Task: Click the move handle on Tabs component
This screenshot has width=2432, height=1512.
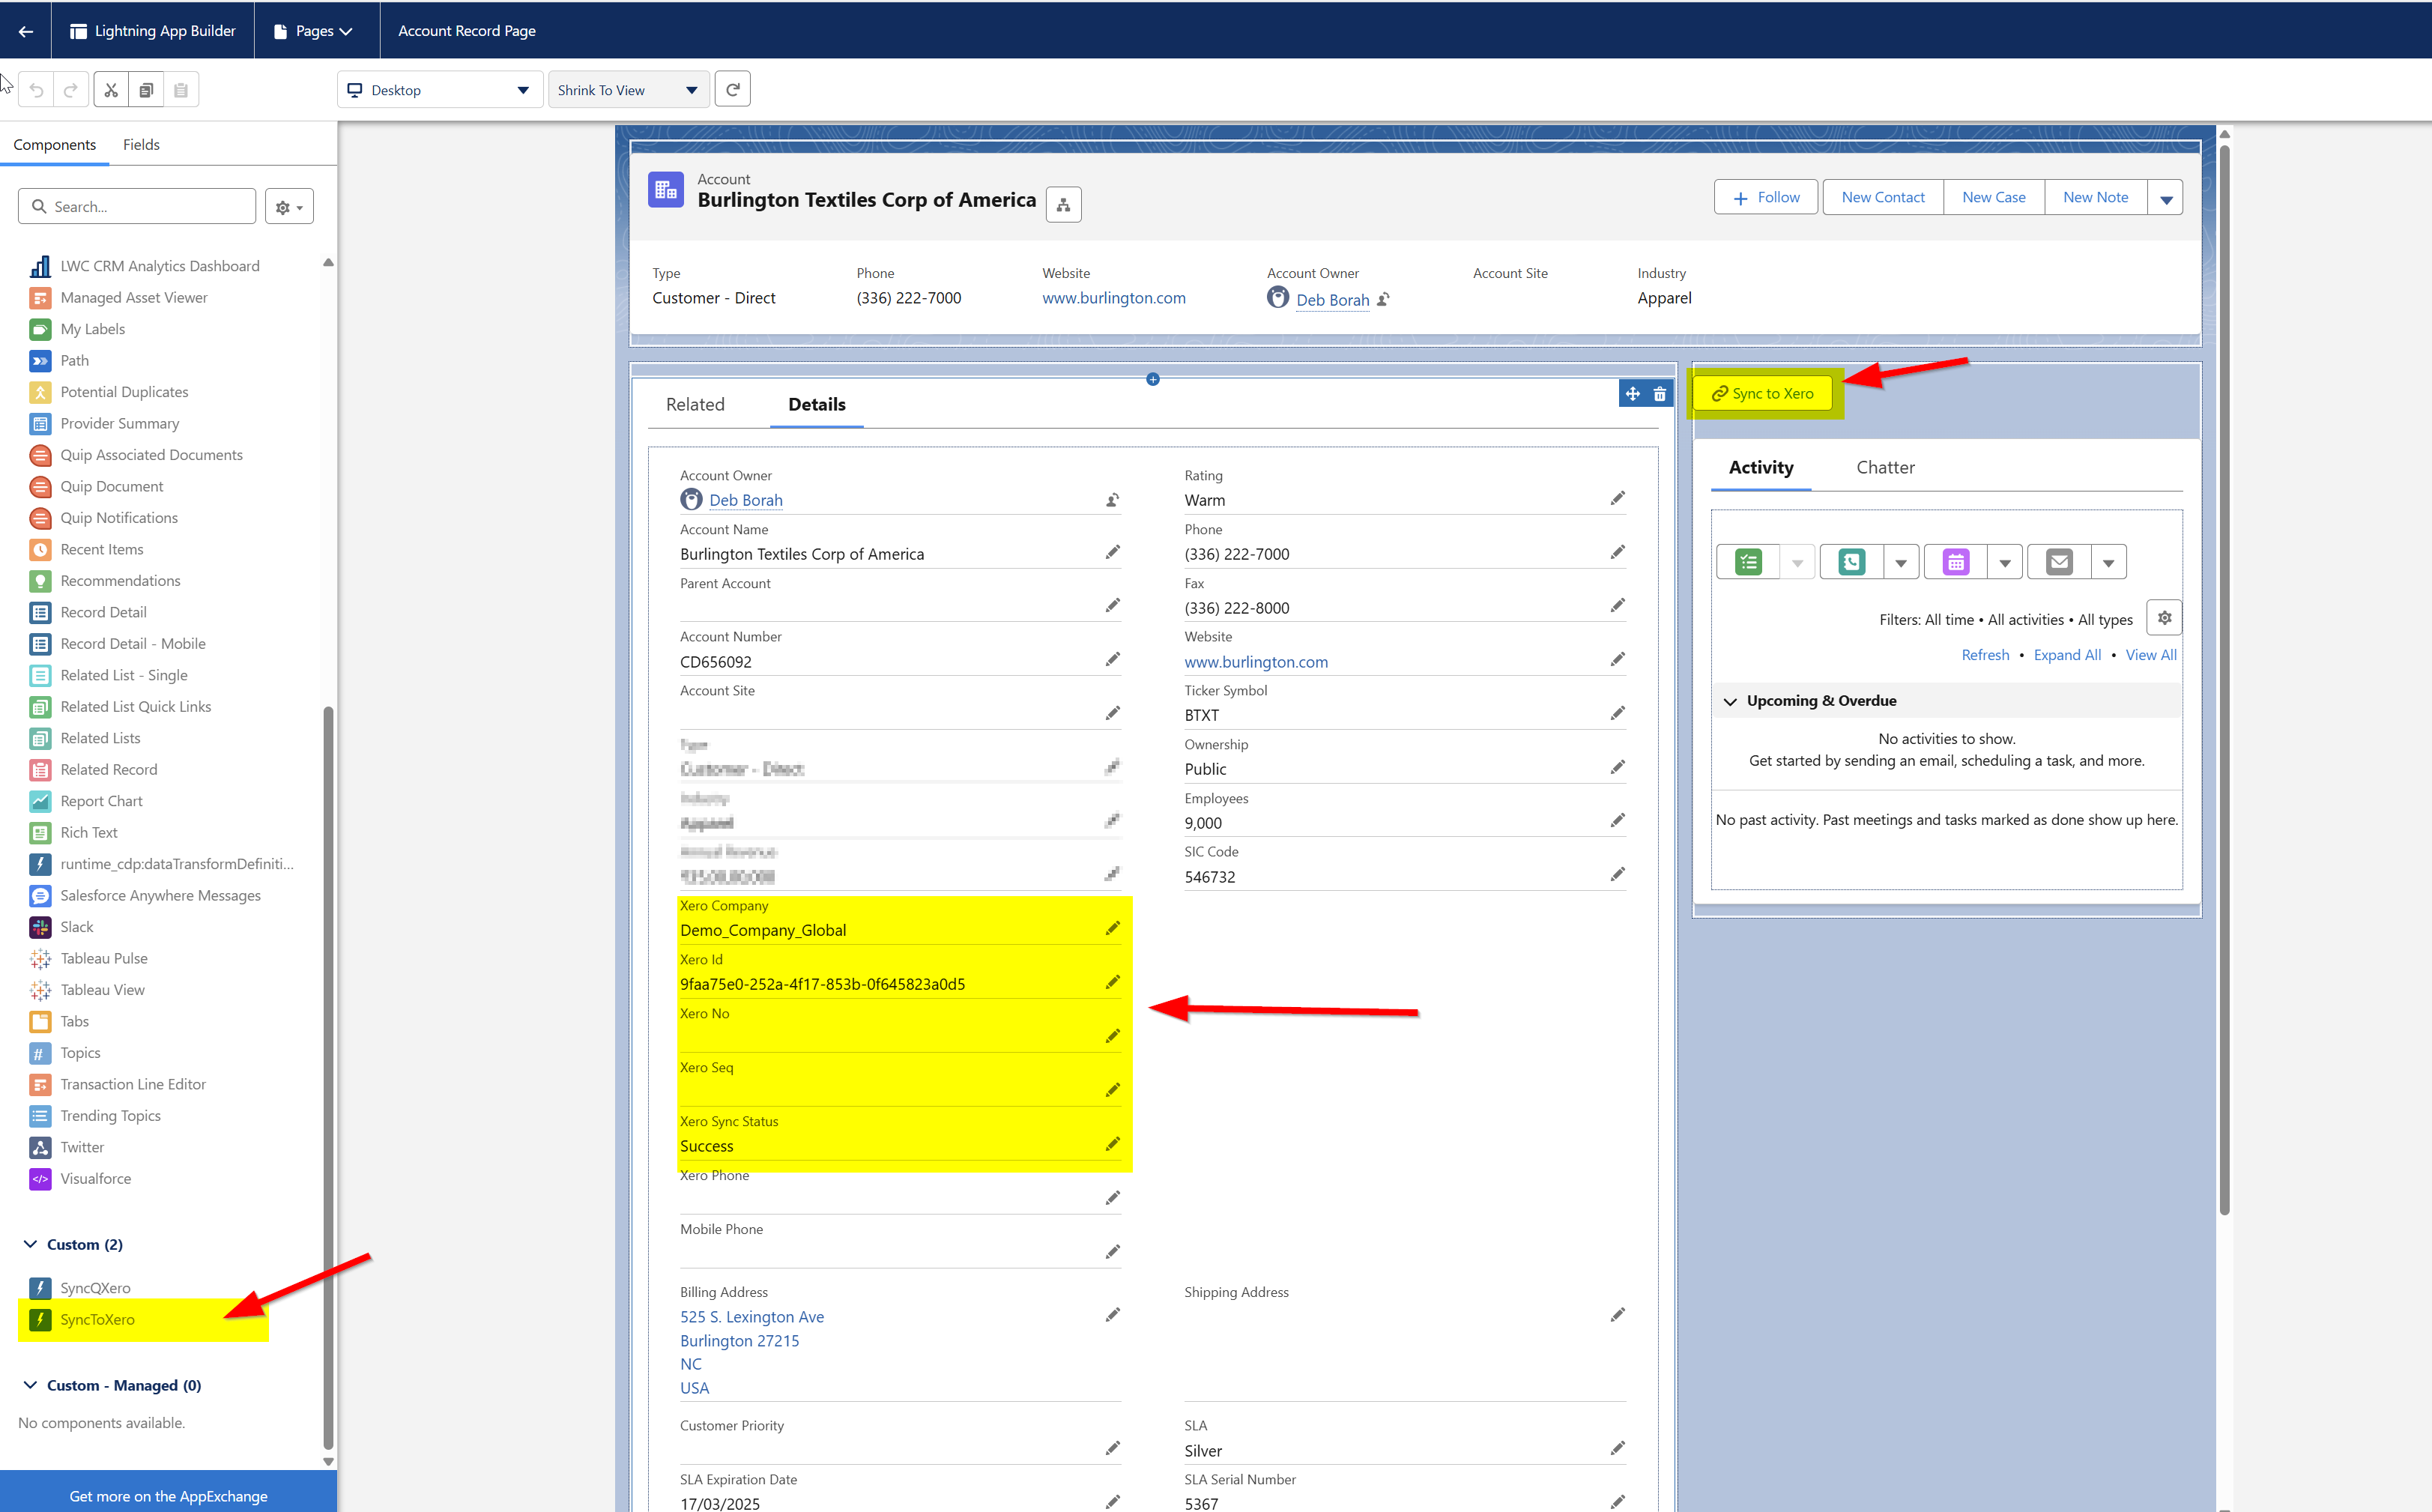Action: click(1633, 394)
